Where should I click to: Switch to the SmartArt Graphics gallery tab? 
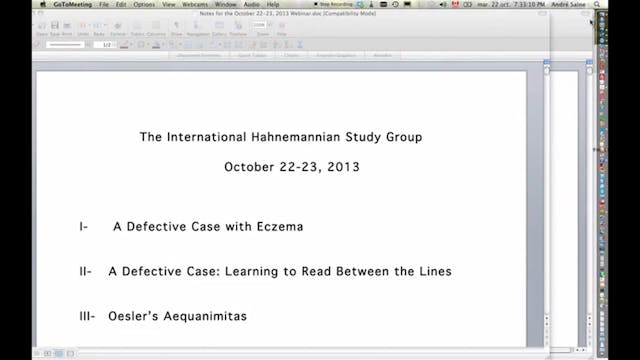[336, 55]
